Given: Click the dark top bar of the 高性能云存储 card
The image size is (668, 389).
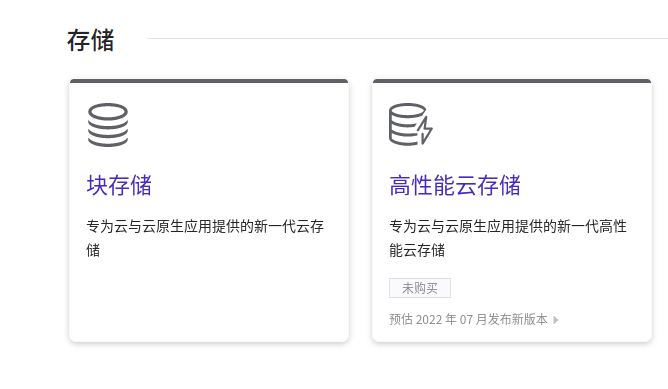Looking at the screenshot, I should [x=512, y=81].
